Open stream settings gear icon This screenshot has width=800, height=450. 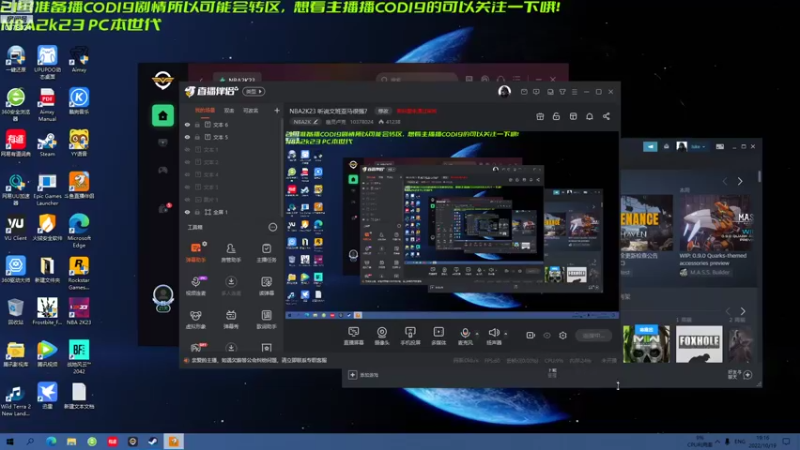(563, 335)
